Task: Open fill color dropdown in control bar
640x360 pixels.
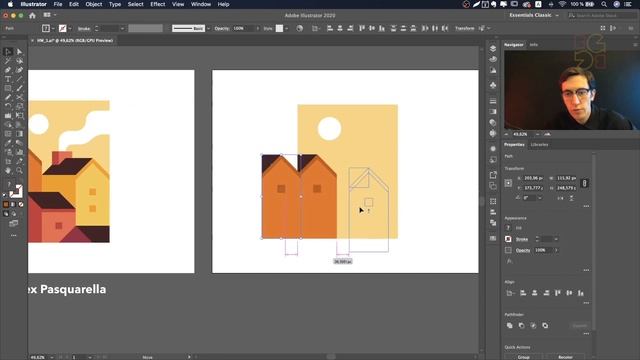Action: [53, 28]
